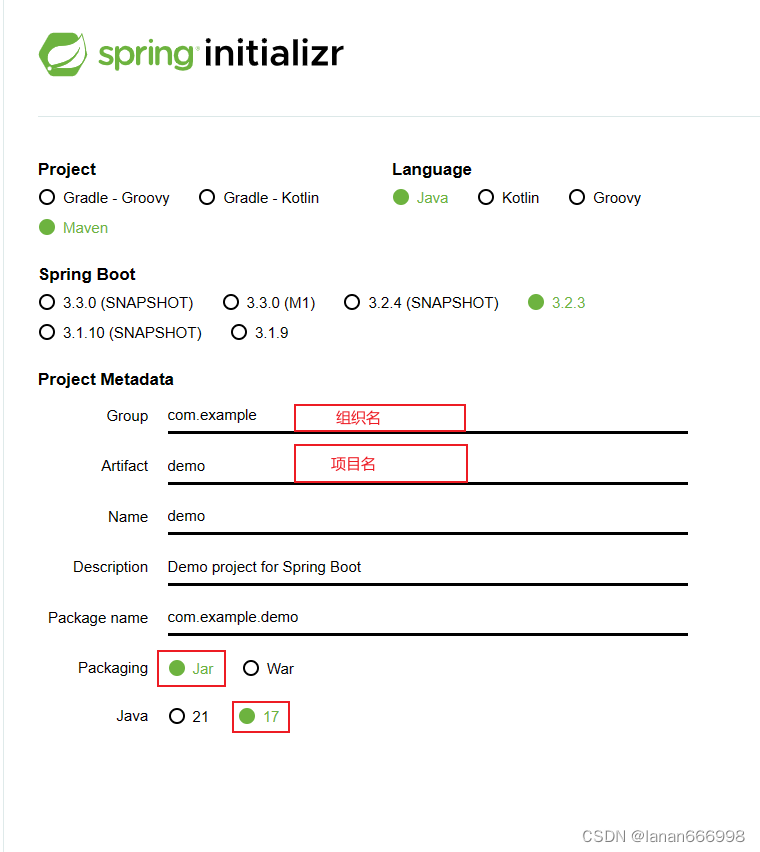The image size is (760, 852).
Task: Click the spring initializr title text
Action: point(221,54)
